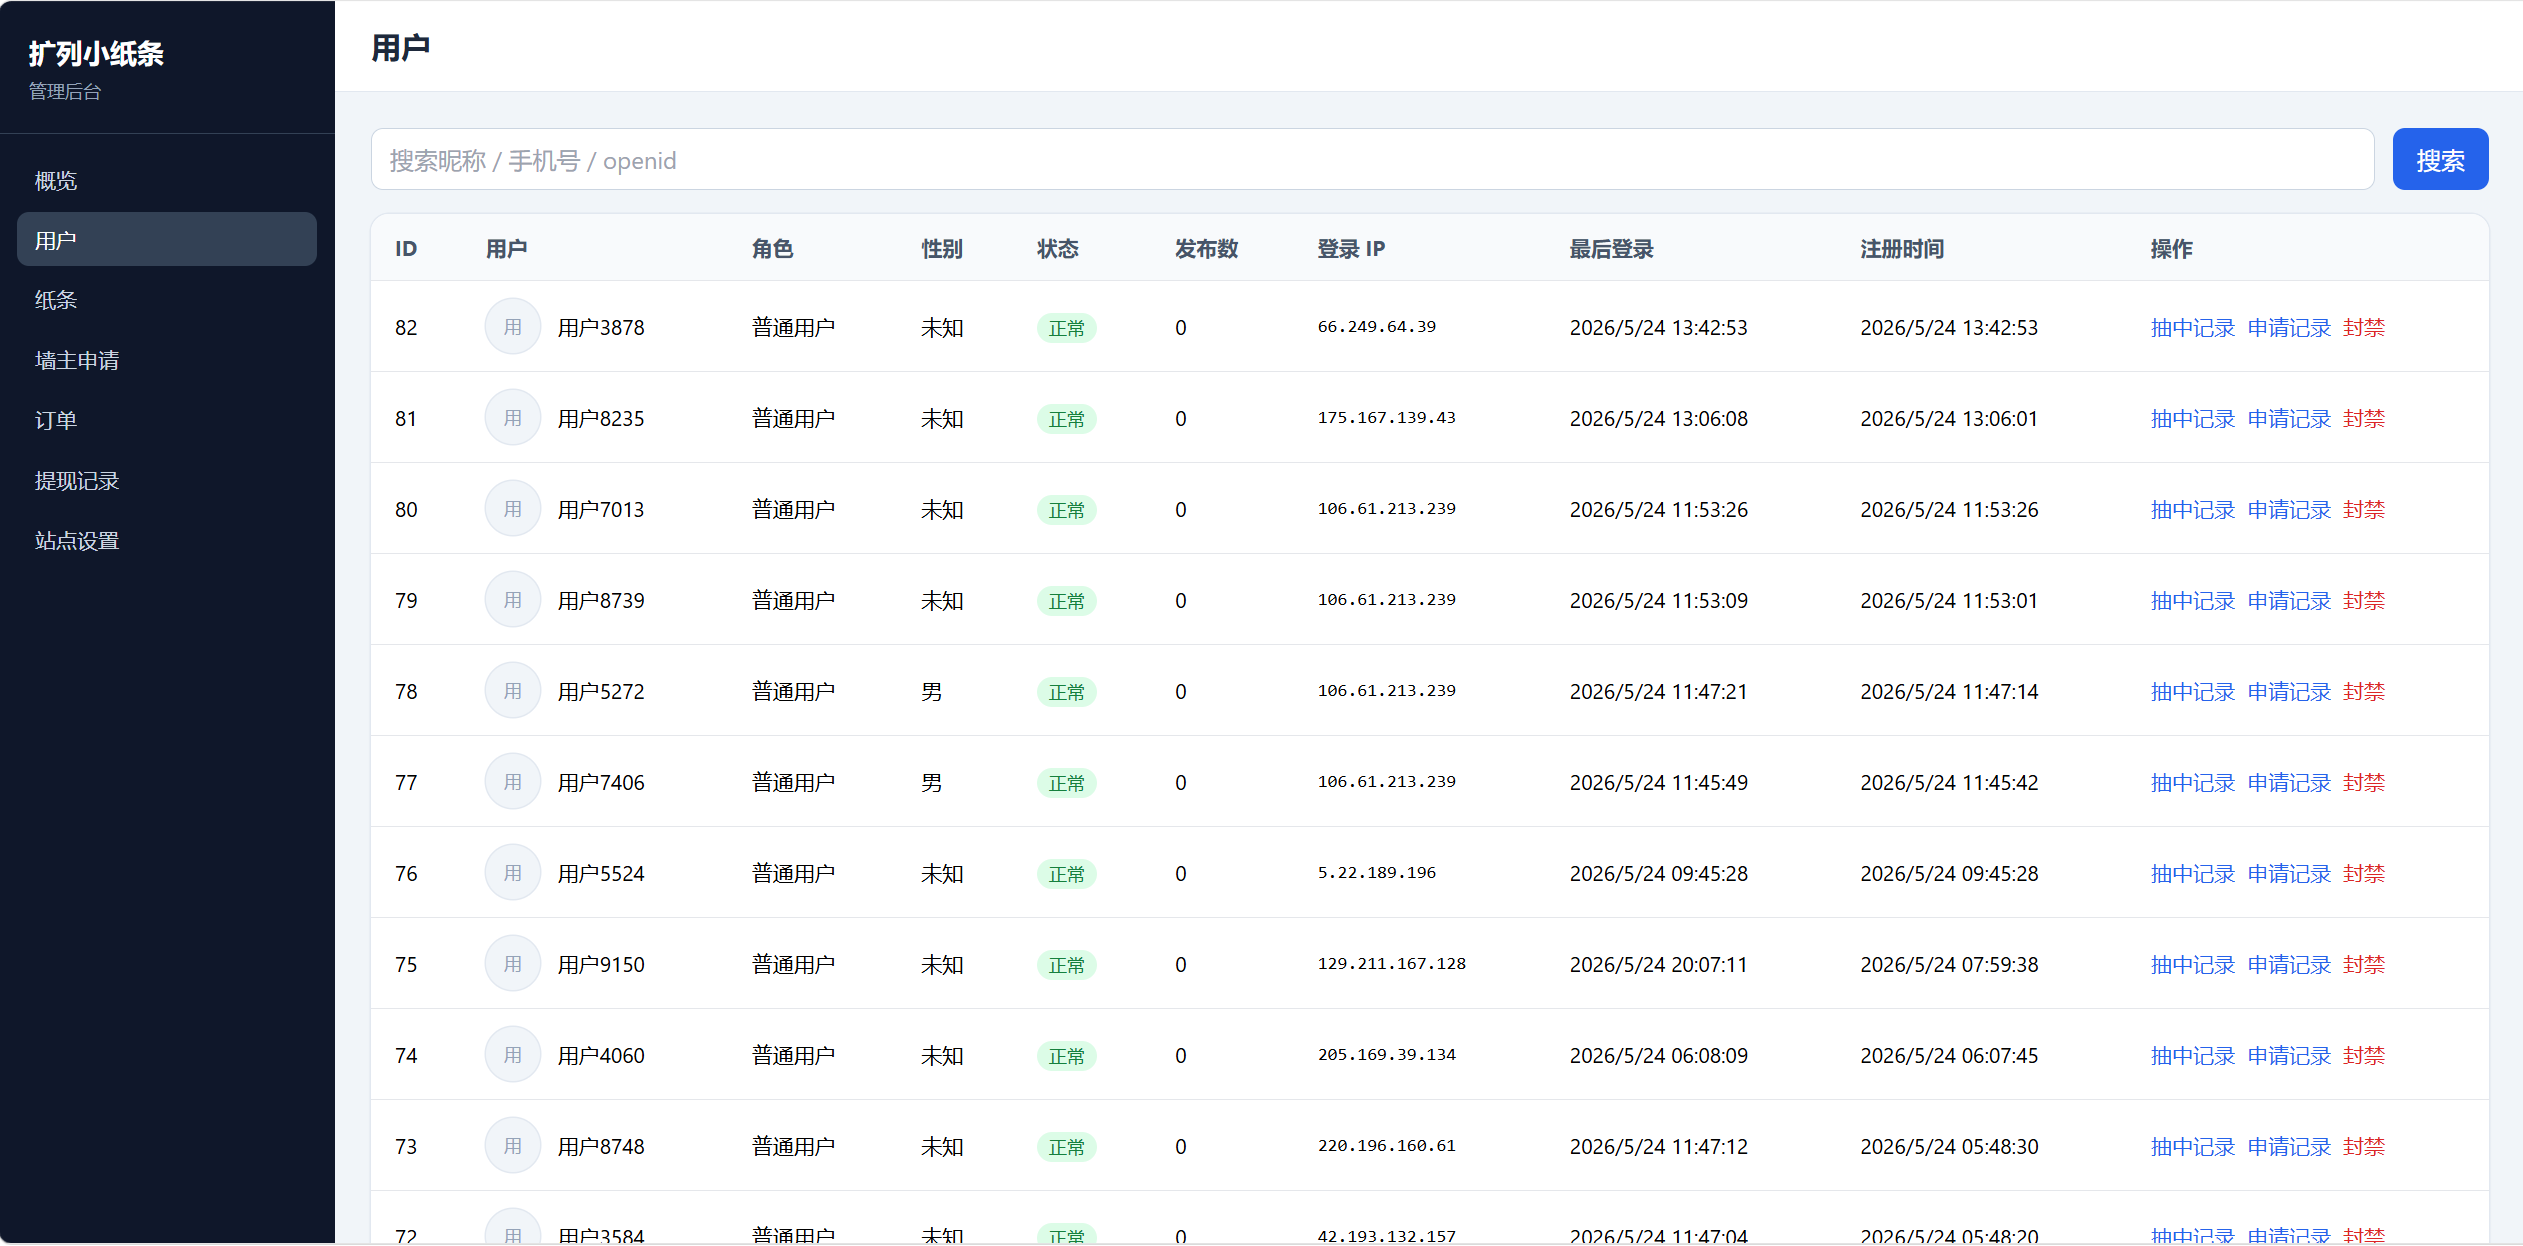
Task: Open 申请记录 for user ID 82
Action: coord(2289,328)
